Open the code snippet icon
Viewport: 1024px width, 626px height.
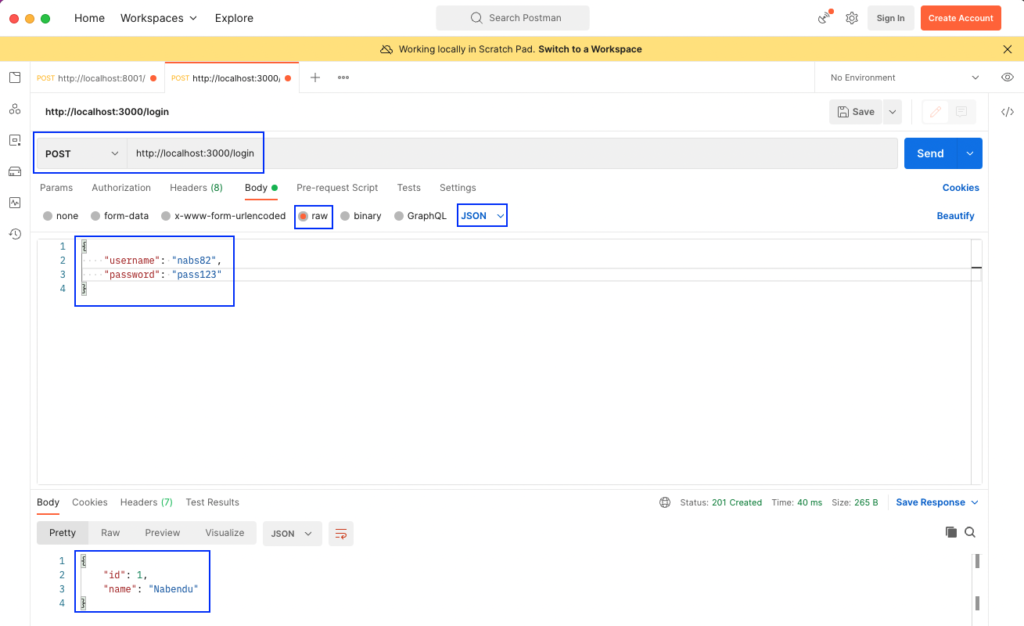pyautogui.click(x=1007, y=112)
